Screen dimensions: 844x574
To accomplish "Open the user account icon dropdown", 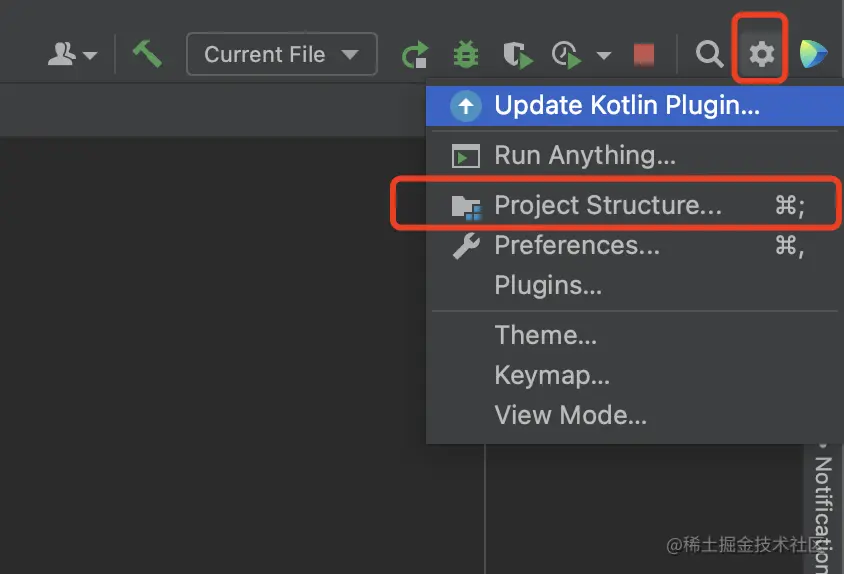I will coord(72,54).
